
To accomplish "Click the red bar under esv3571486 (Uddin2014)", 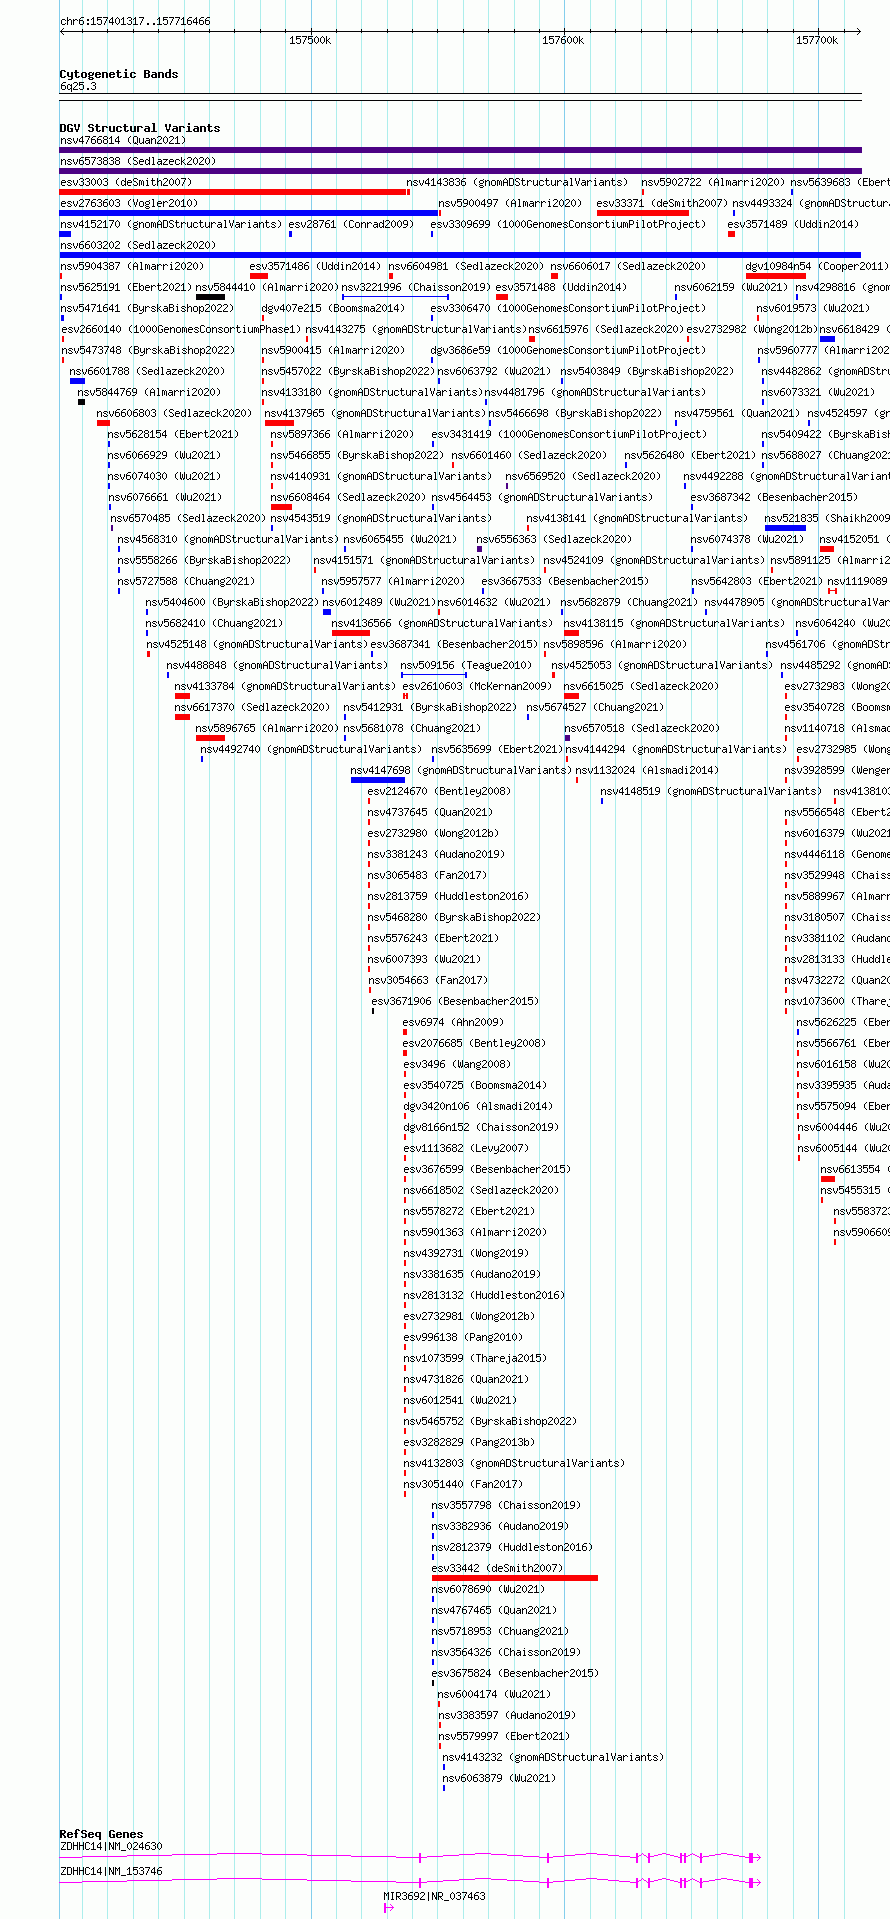I will 259,276.
